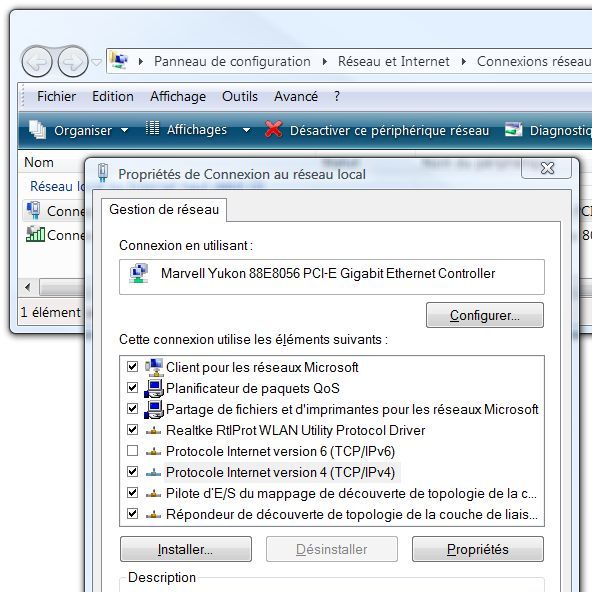Click the Diagnostiquer toolbar icon
The image size is (592, 592).
[x=514, y=130]
